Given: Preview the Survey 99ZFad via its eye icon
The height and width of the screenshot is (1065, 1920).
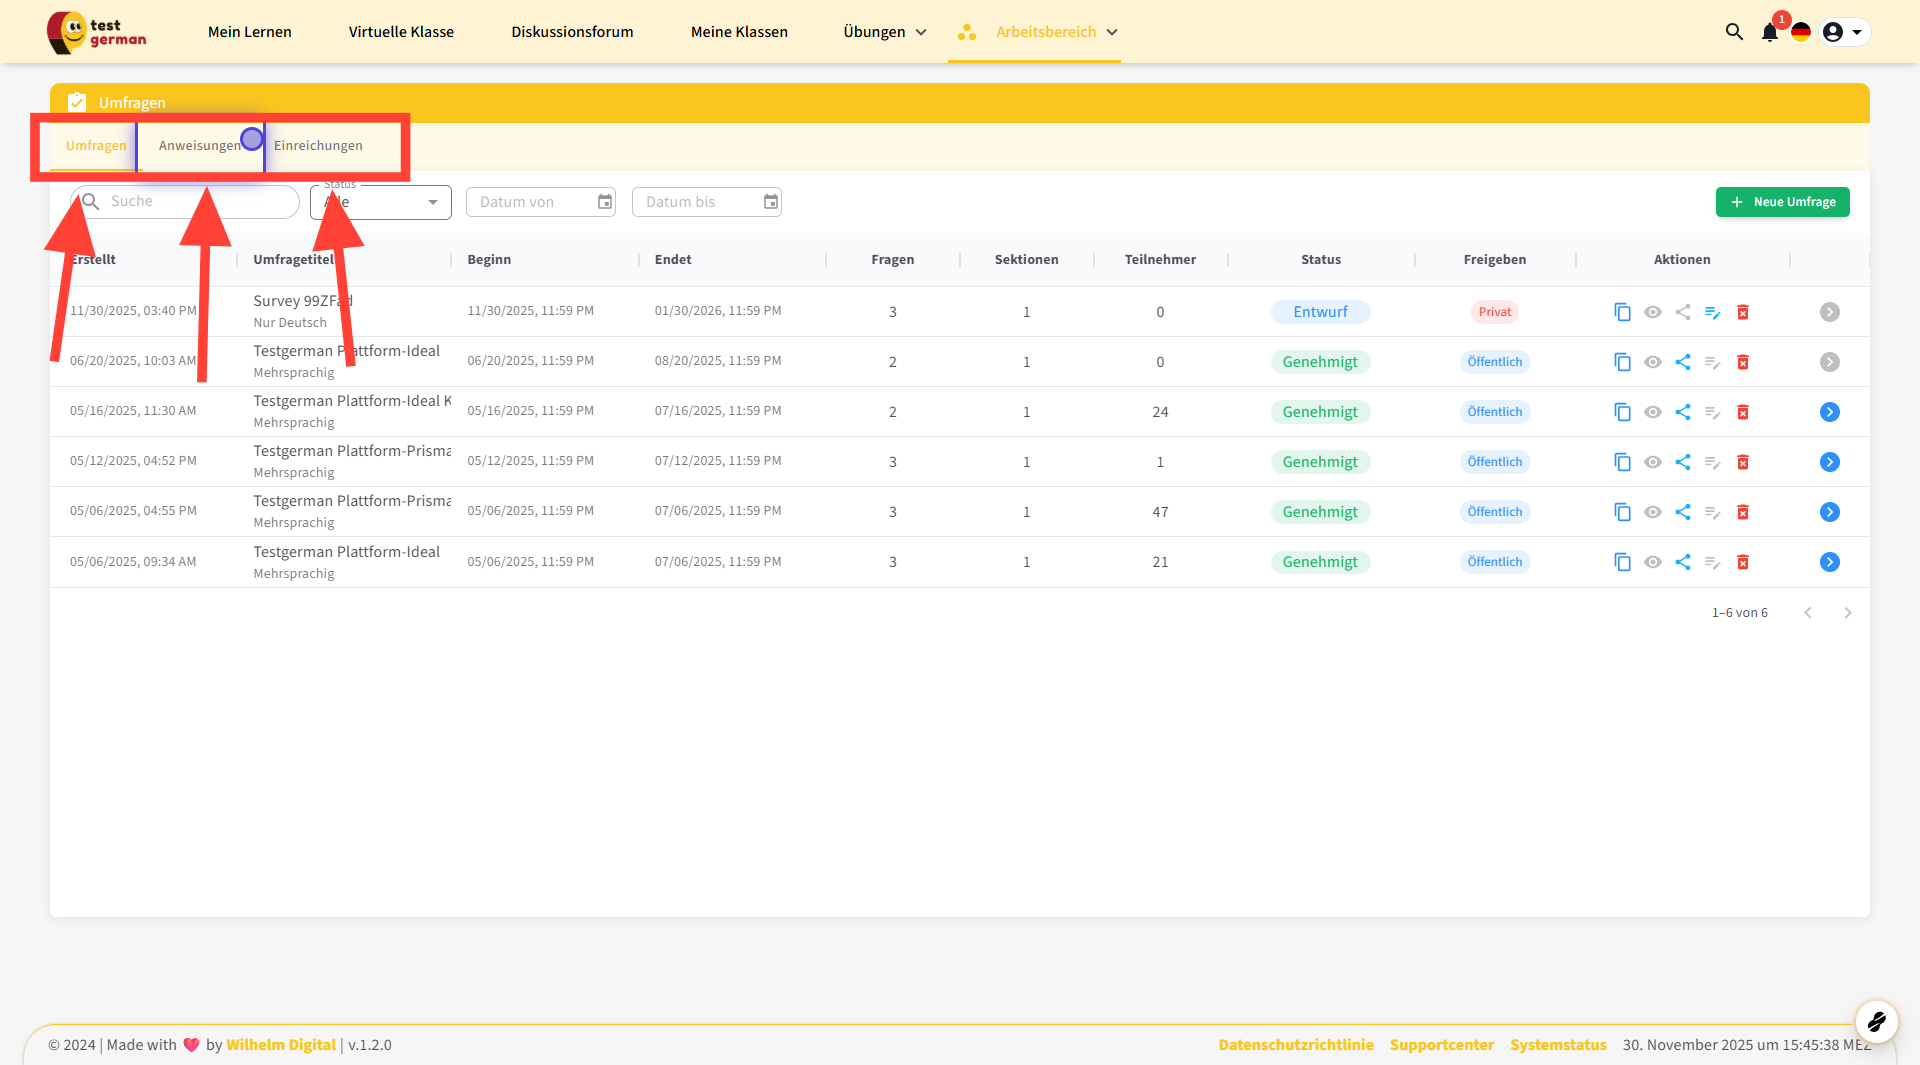Looking at the screenshot, I should pyautogui.click(x=1653, y=312).
